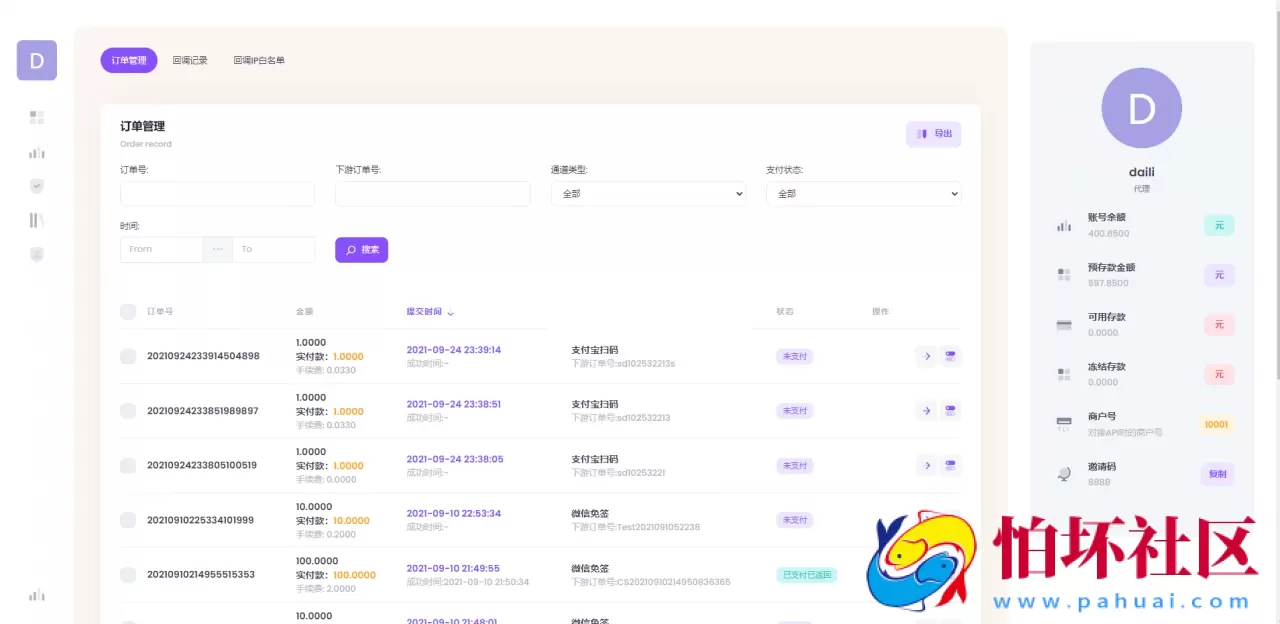Click the arrow action icon on the first order row
The width and height of the screenshot is (1280, 624).
click(926, 356)
